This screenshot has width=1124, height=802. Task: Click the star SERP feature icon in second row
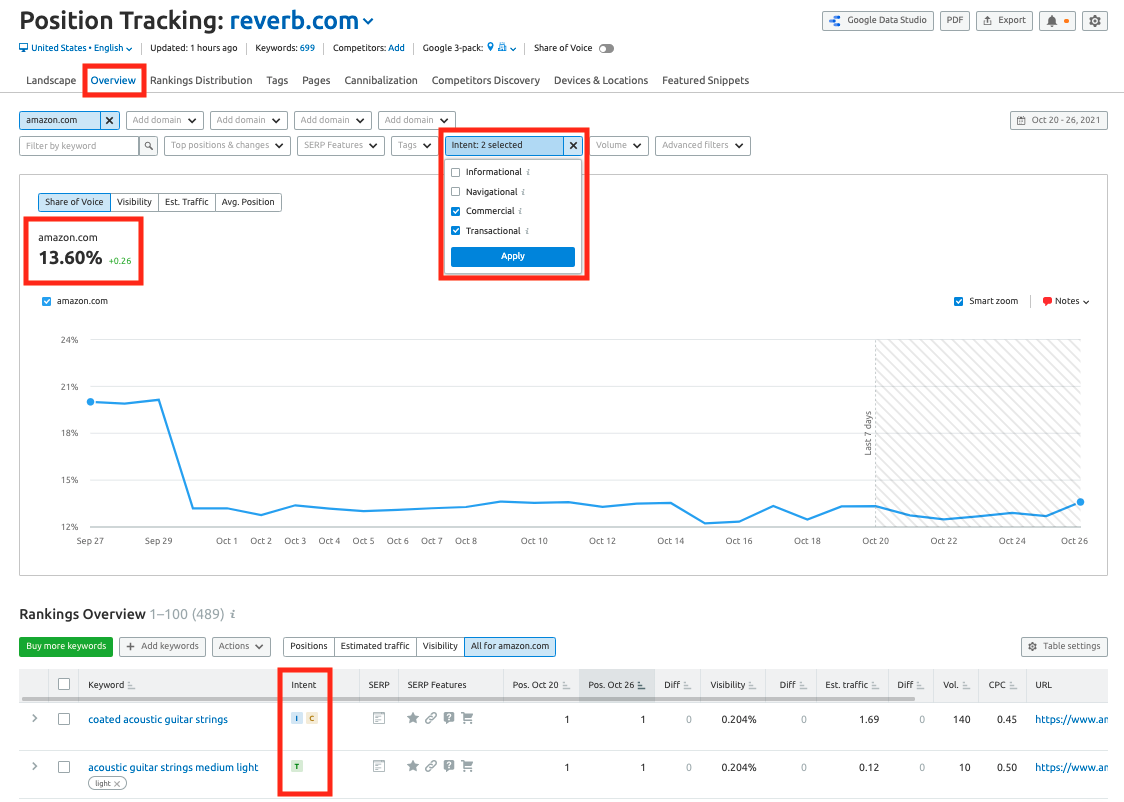coord(412,766)
